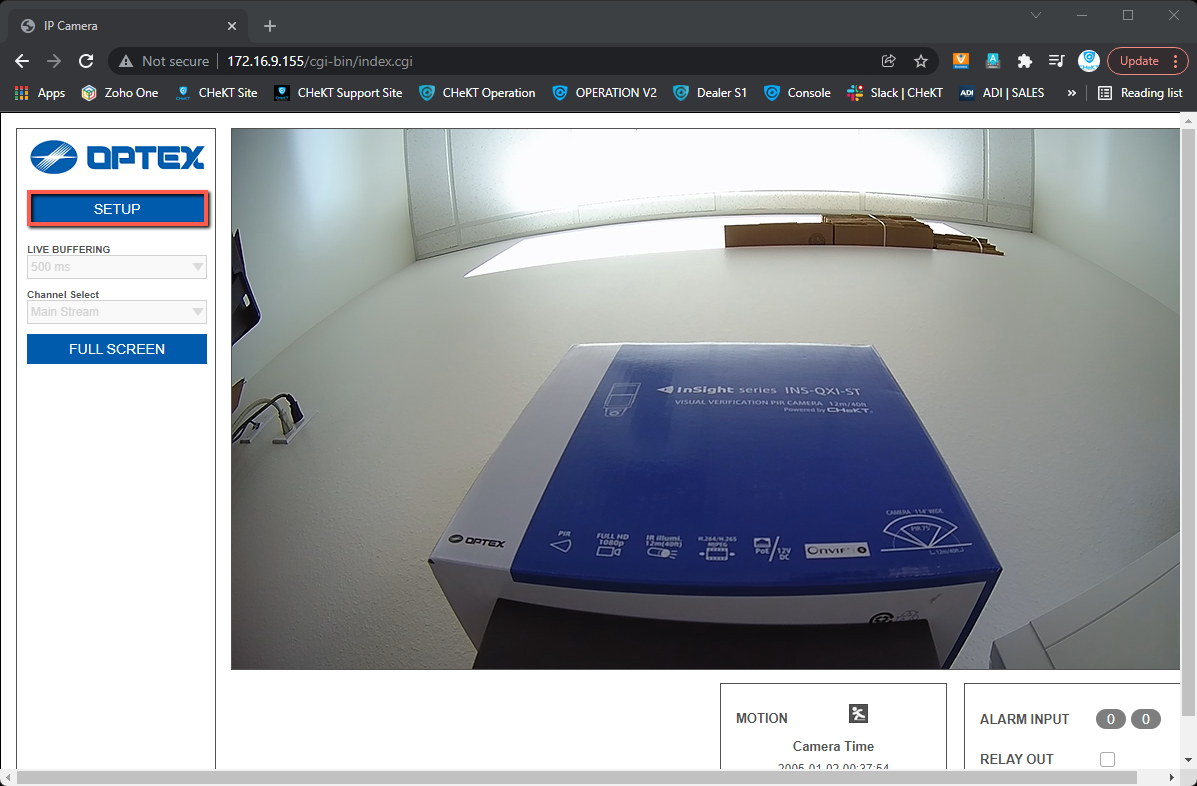Viewport: 1197px width, 786px height.
Task: Open the Slack | CHeKT bookmark
Action: coord(895,93)
